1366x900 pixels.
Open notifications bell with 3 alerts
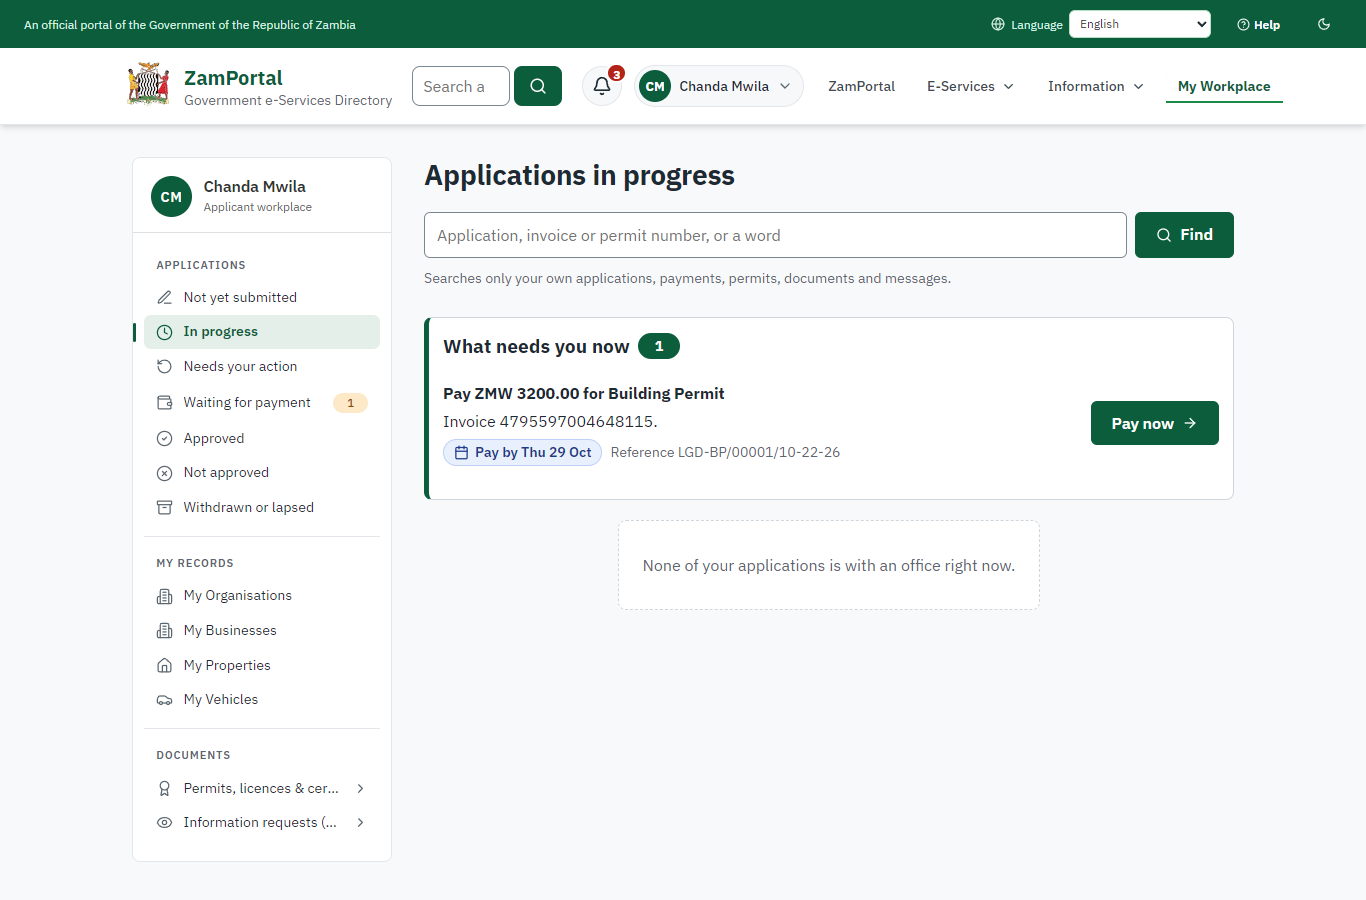(602, 86)
